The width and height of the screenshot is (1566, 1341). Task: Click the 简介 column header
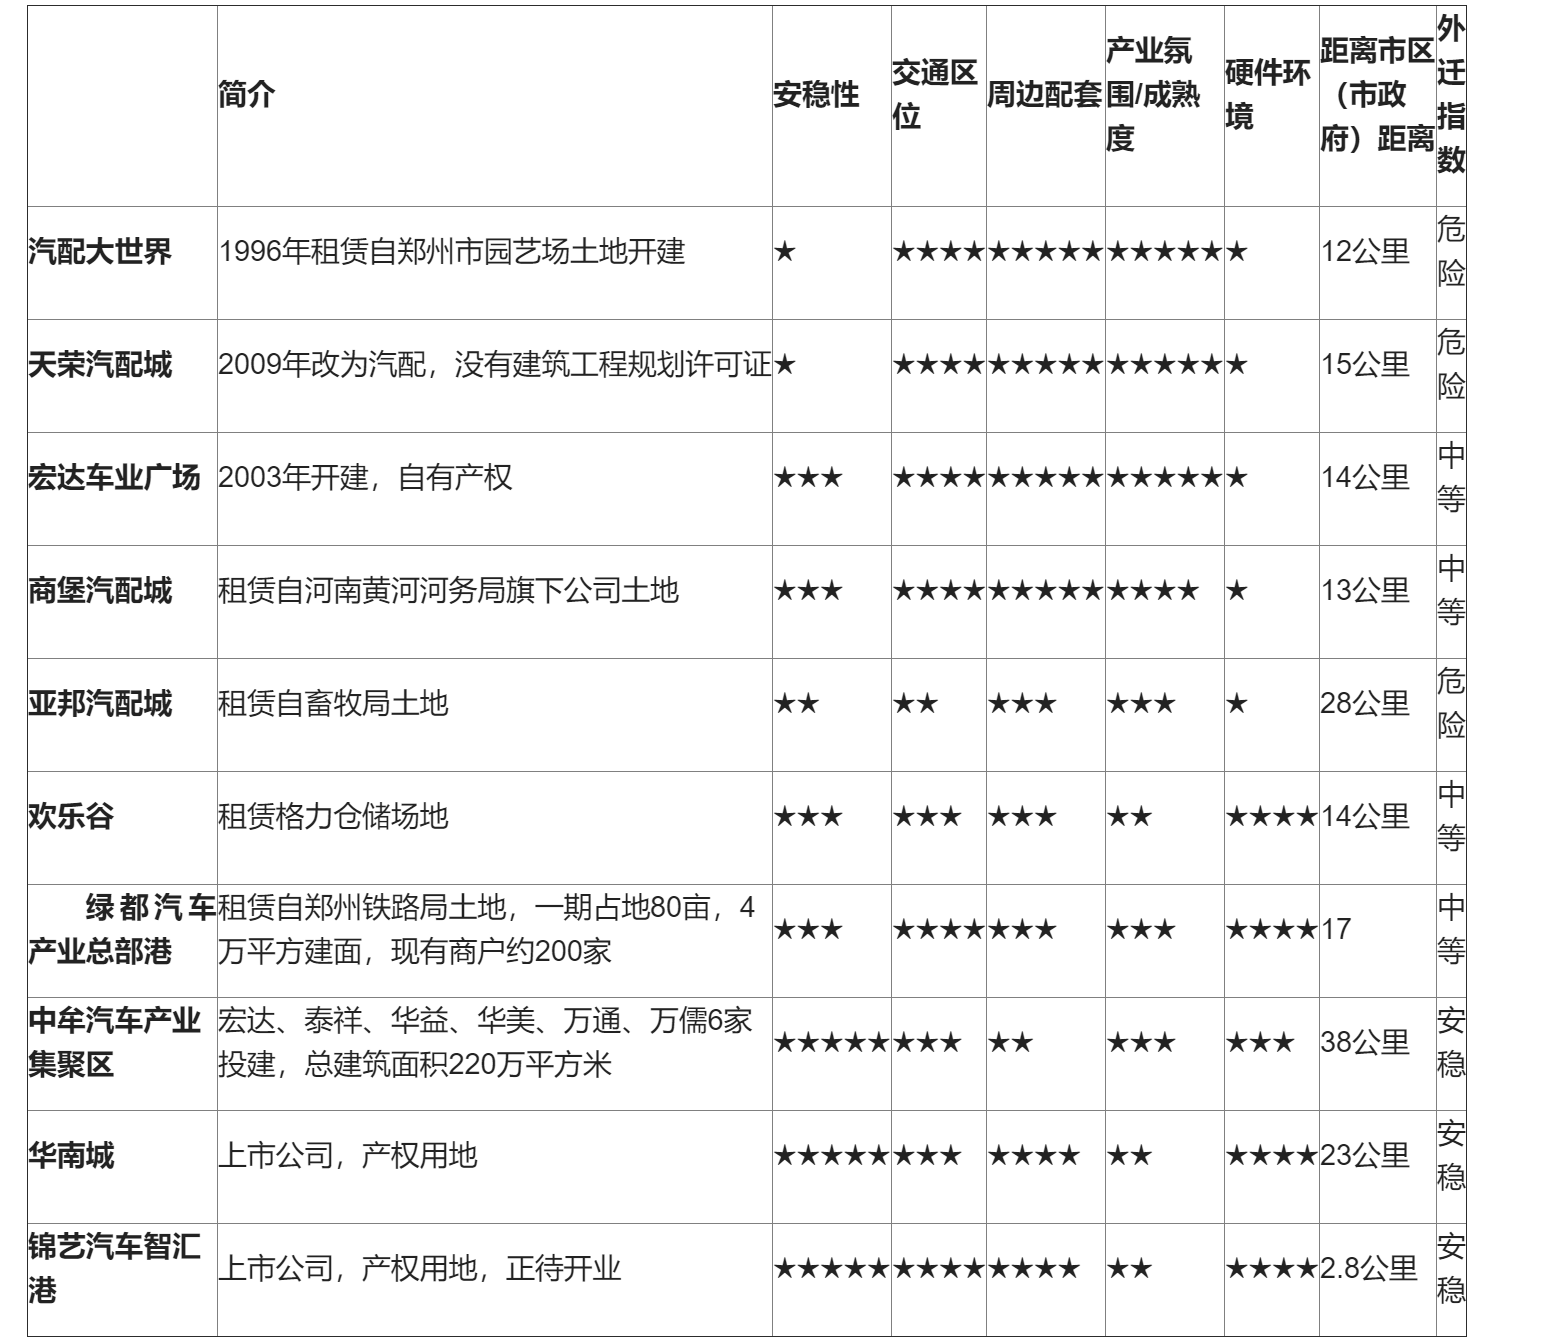tap(246, 95)
